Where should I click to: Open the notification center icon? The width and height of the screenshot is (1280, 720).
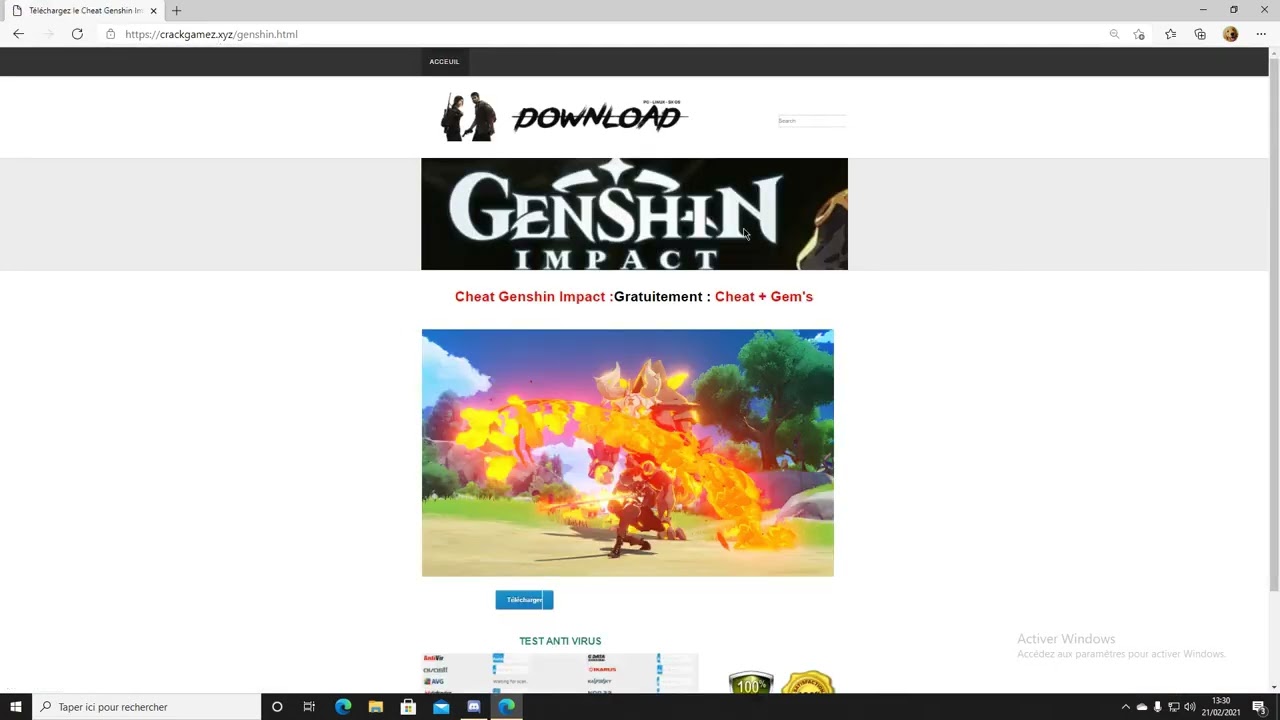tap(1259, 707)
